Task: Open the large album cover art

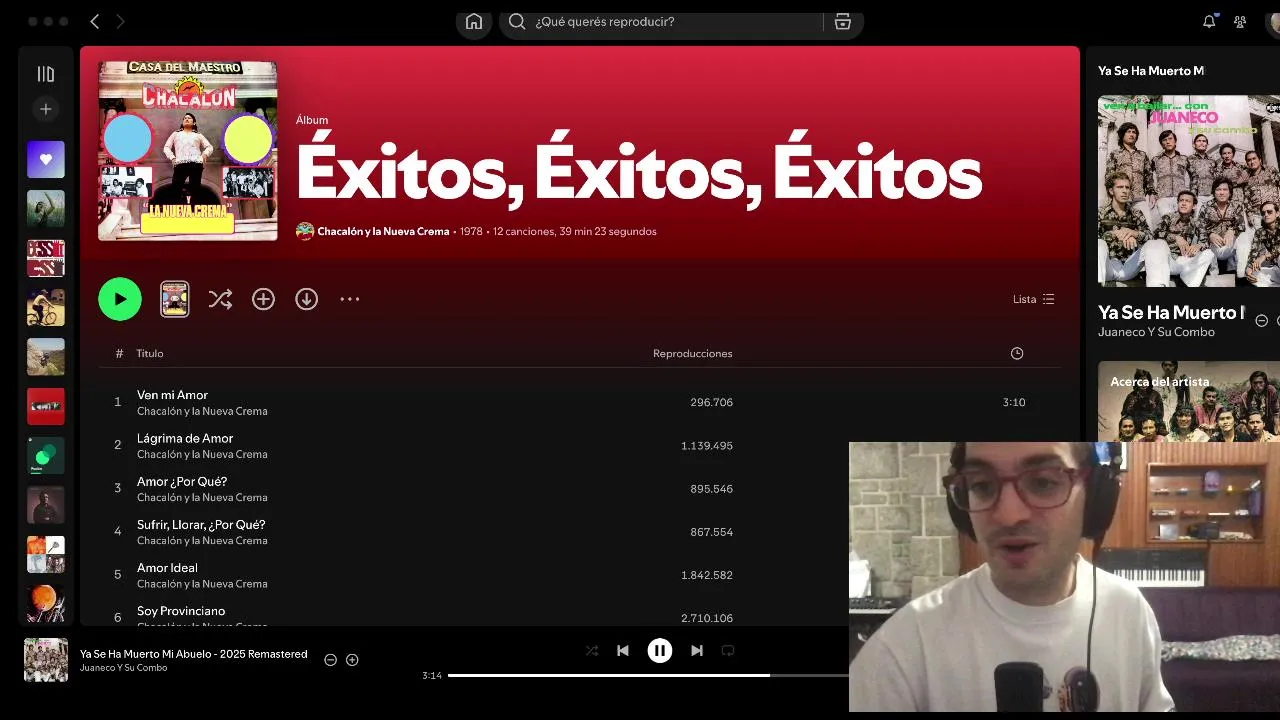Action: pyautogui.click(x=188, y=151)
